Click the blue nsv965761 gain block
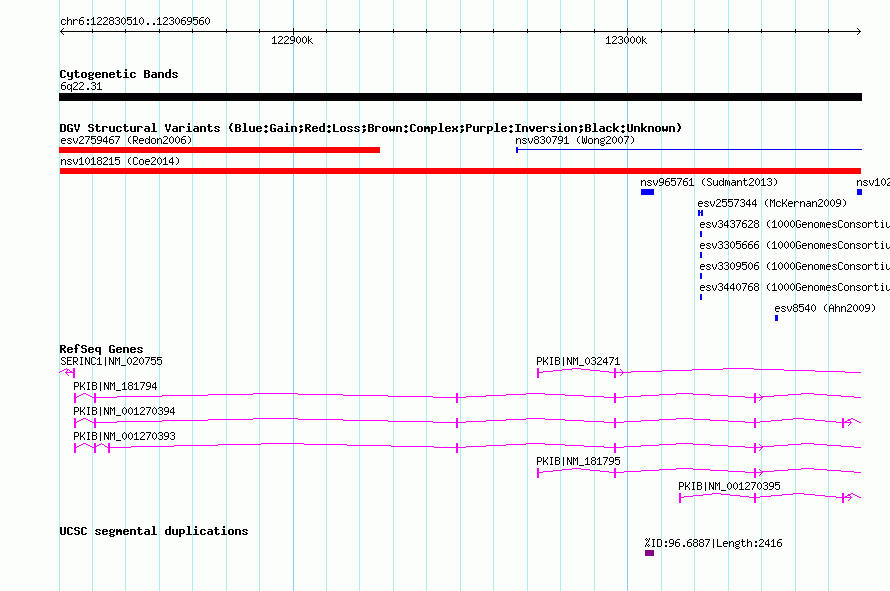This screenshot has height=591, width=890. click(647, 192)
